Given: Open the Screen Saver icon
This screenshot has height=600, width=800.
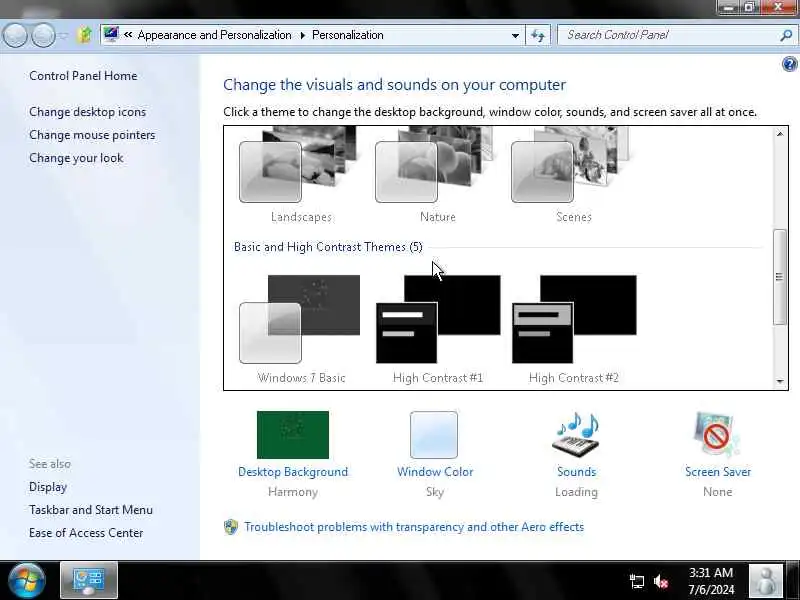Looking at the screenshot, I should pyautogui.click(x=717, y=434).
